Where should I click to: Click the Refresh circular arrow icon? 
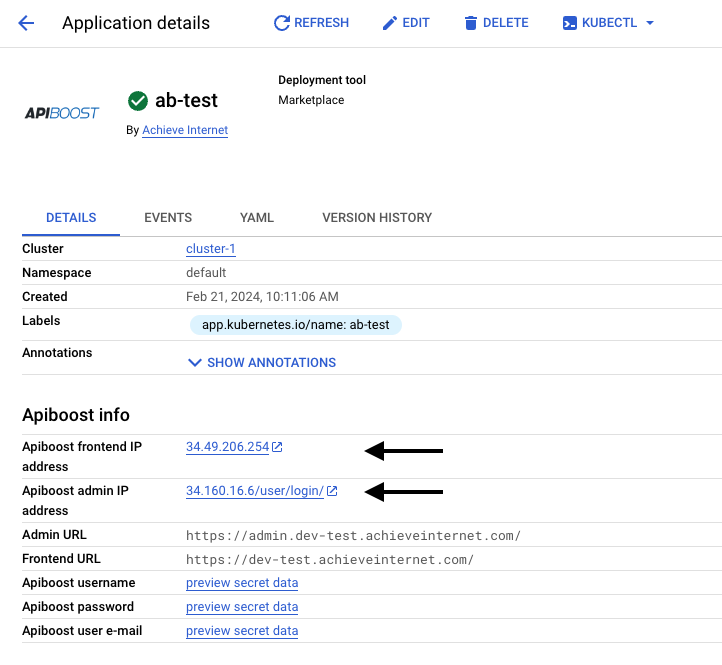282,23
